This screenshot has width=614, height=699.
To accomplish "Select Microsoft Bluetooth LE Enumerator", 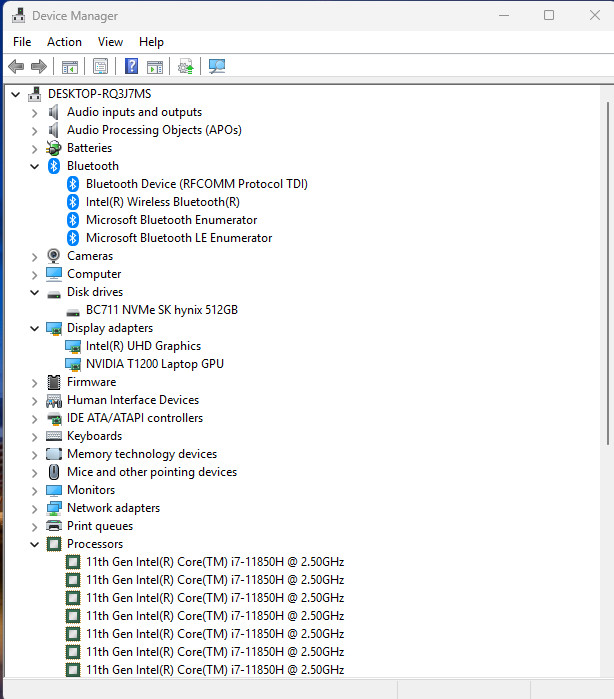I will 179,238.
